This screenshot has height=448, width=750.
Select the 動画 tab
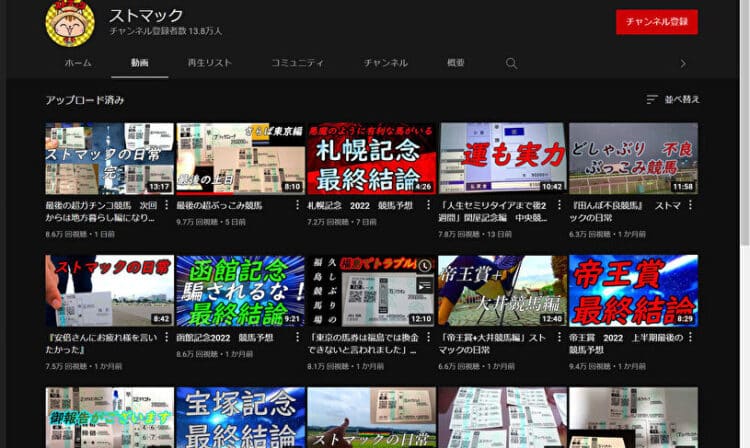pyautogui.click(x=139, y=63)
